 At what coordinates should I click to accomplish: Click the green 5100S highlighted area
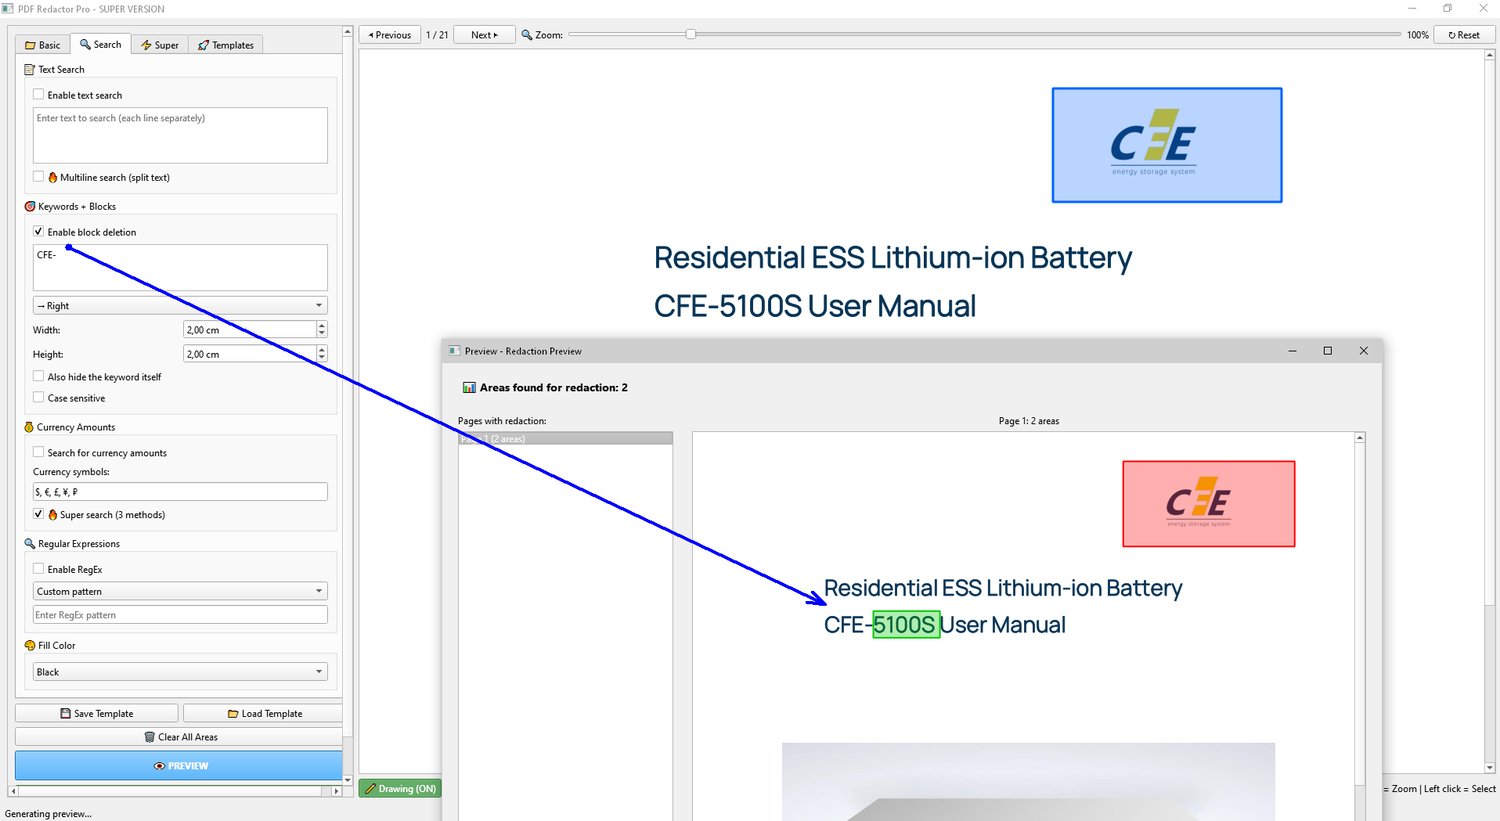[x=906, y=625]
